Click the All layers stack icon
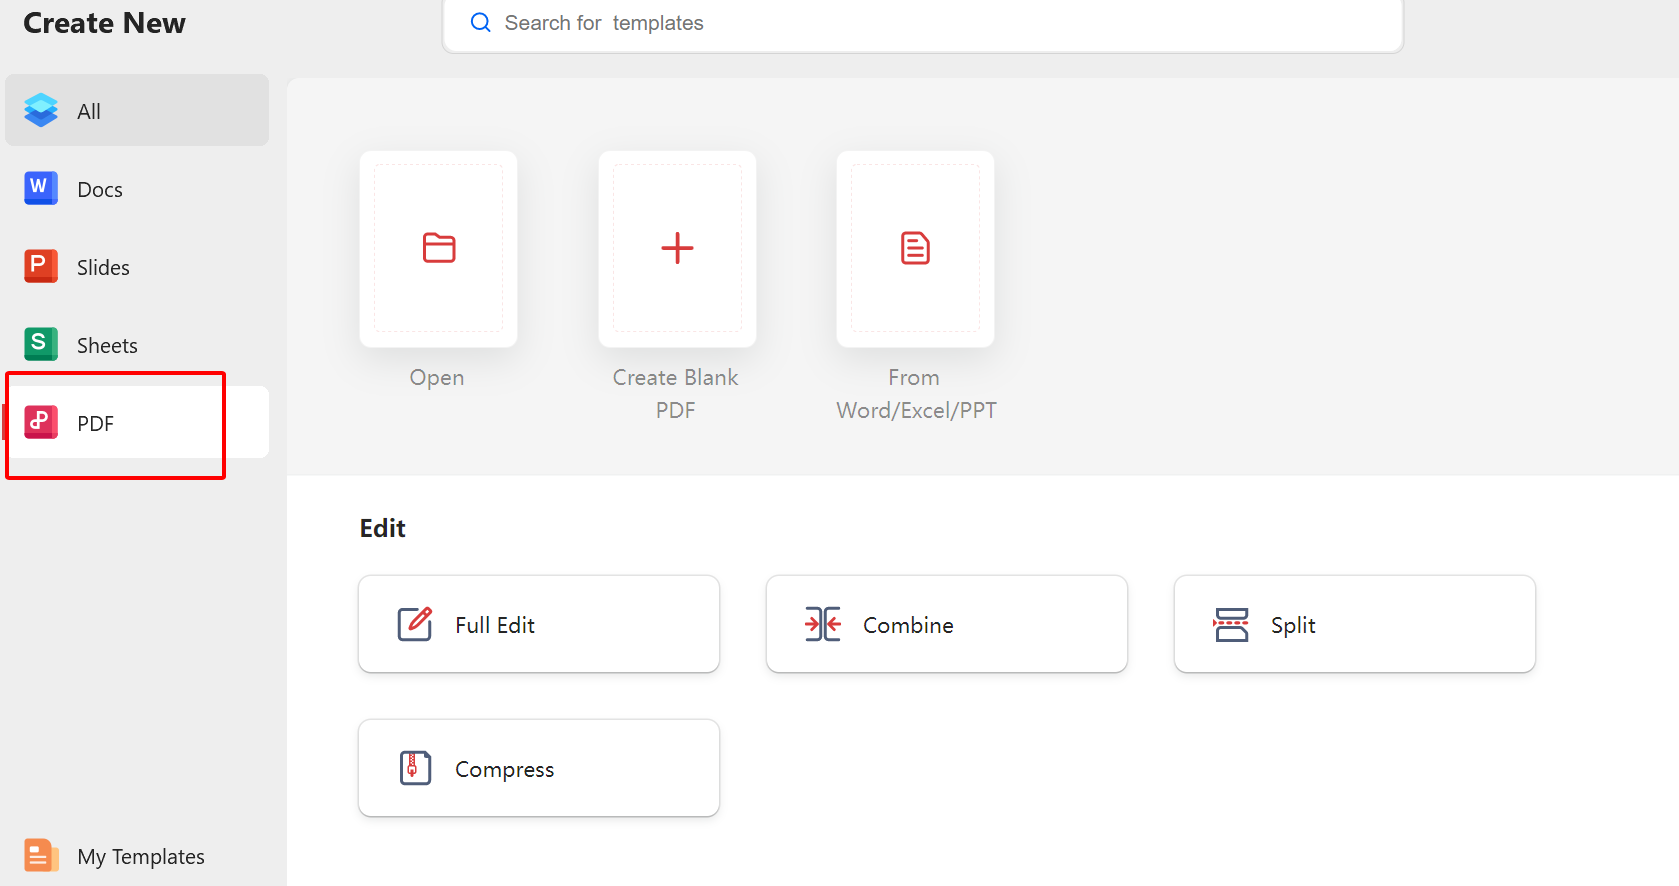 click(x=41, y=110)
